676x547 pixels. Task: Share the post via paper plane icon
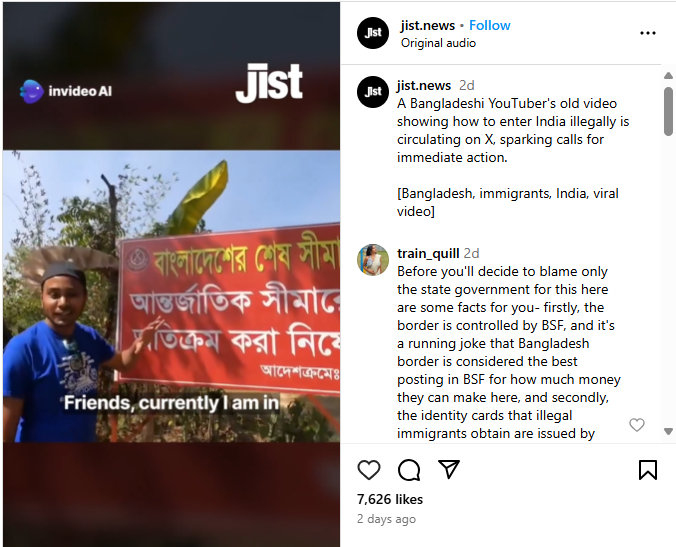[x=449, y=469]
